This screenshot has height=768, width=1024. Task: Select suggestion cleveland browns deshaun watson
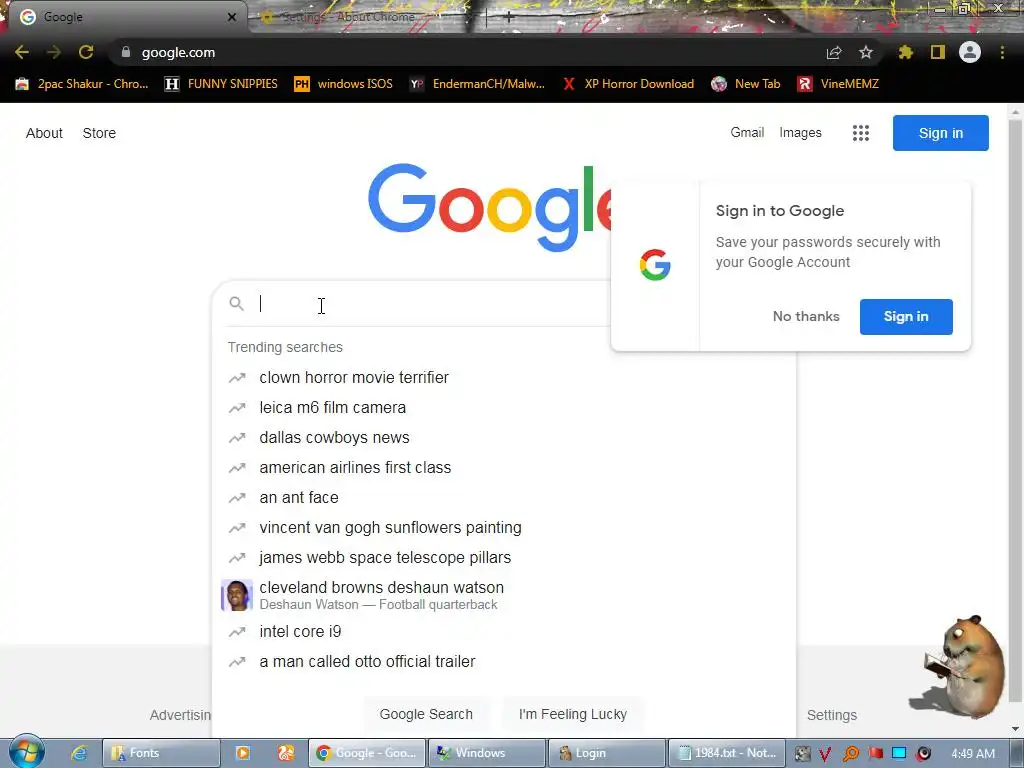[504, 595]
